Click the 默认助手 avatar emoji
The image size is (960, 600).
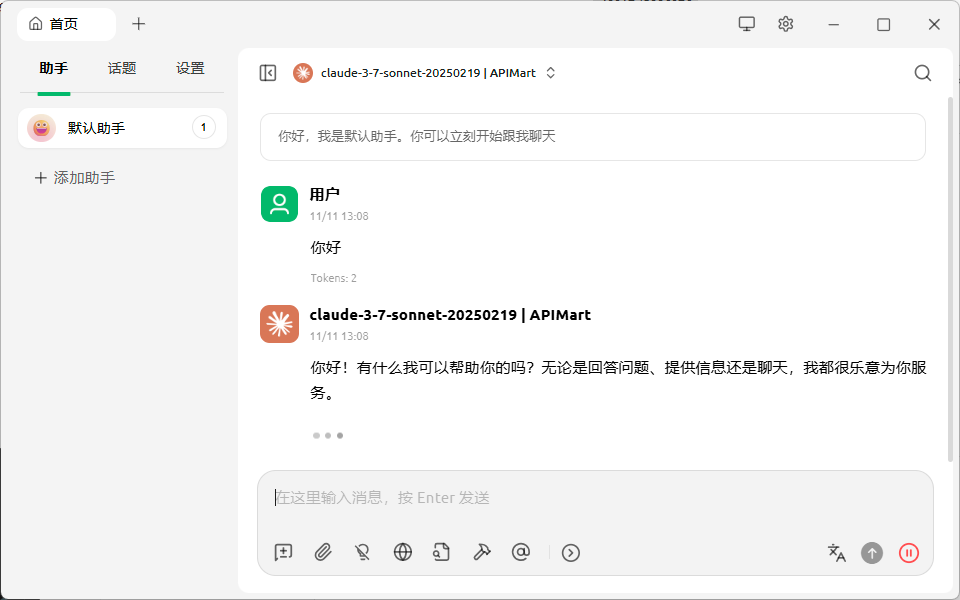click(42, 128)
